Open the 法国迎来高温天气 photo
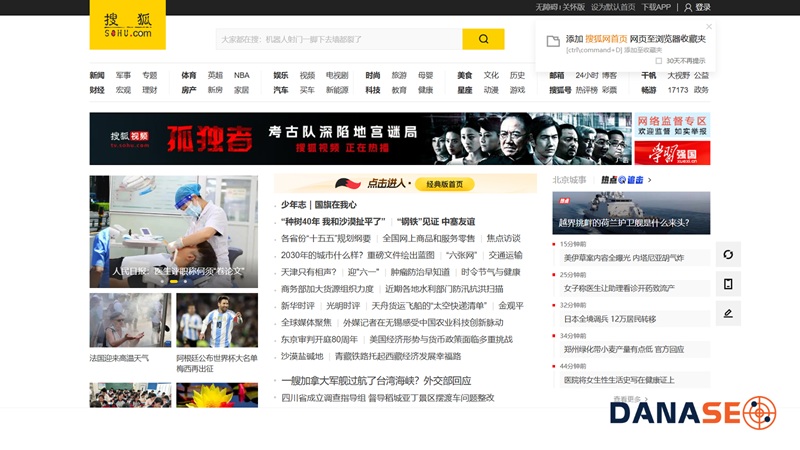 (130, 320)
